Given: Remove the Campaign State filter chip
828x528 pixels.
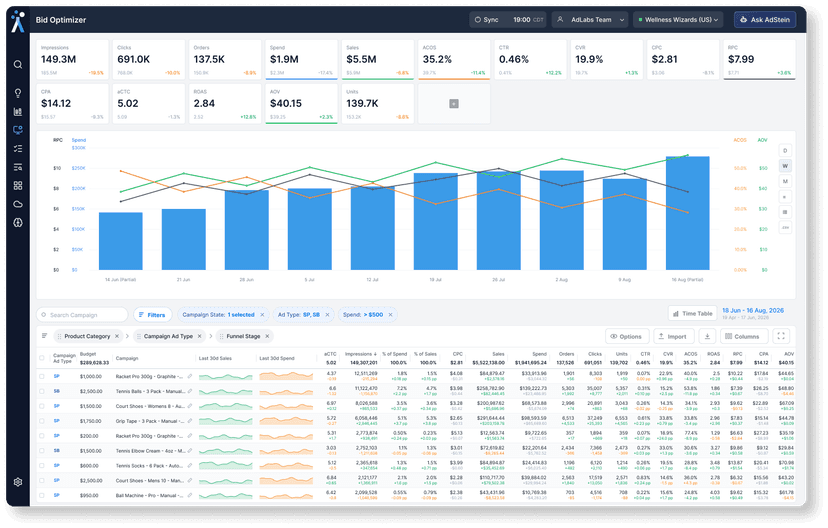Looking at the screenshot, I should pyautogui.click(x=262, y=315).
